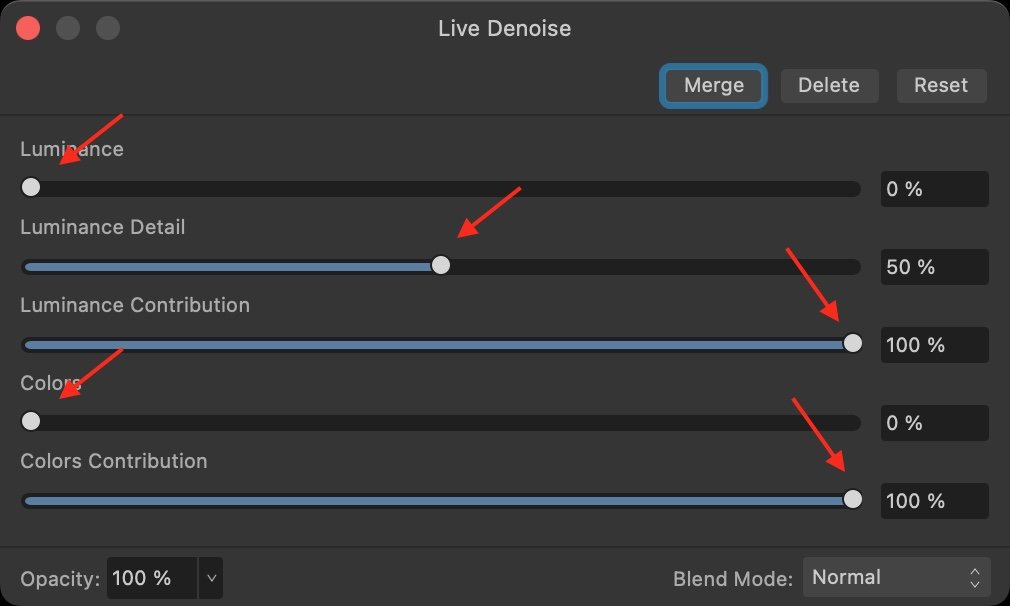Click the Luminance label text
Image resolution: width=1010 pixels, height=606 pixels.
click(x=70, y=148)
